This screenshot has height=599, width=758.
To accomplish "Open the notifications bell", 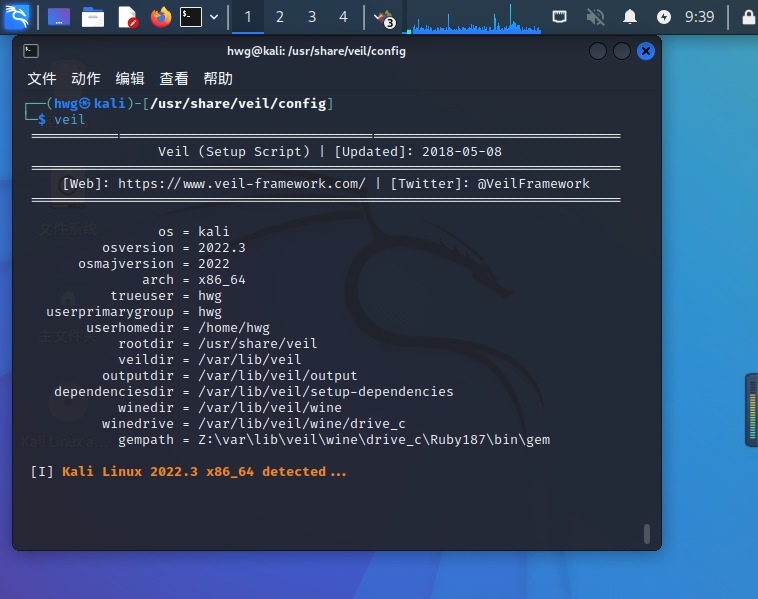I will tap(629, 17).
